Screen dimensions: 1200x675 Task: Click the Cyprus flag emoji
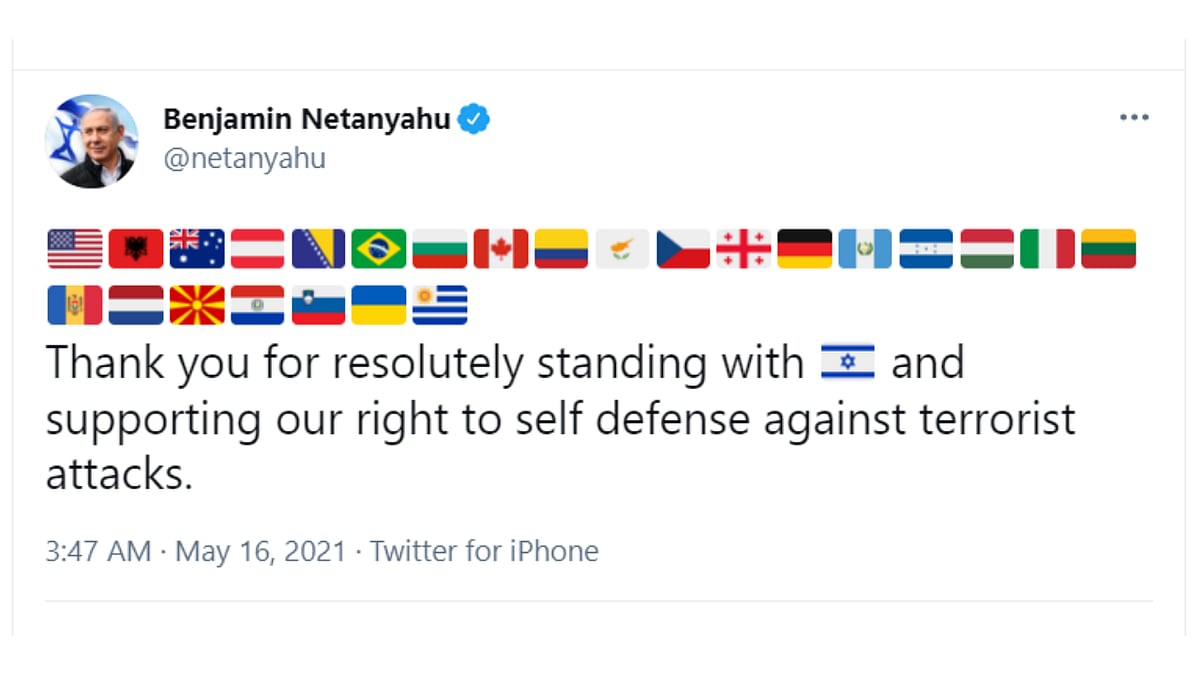click(x=622, y=249)
